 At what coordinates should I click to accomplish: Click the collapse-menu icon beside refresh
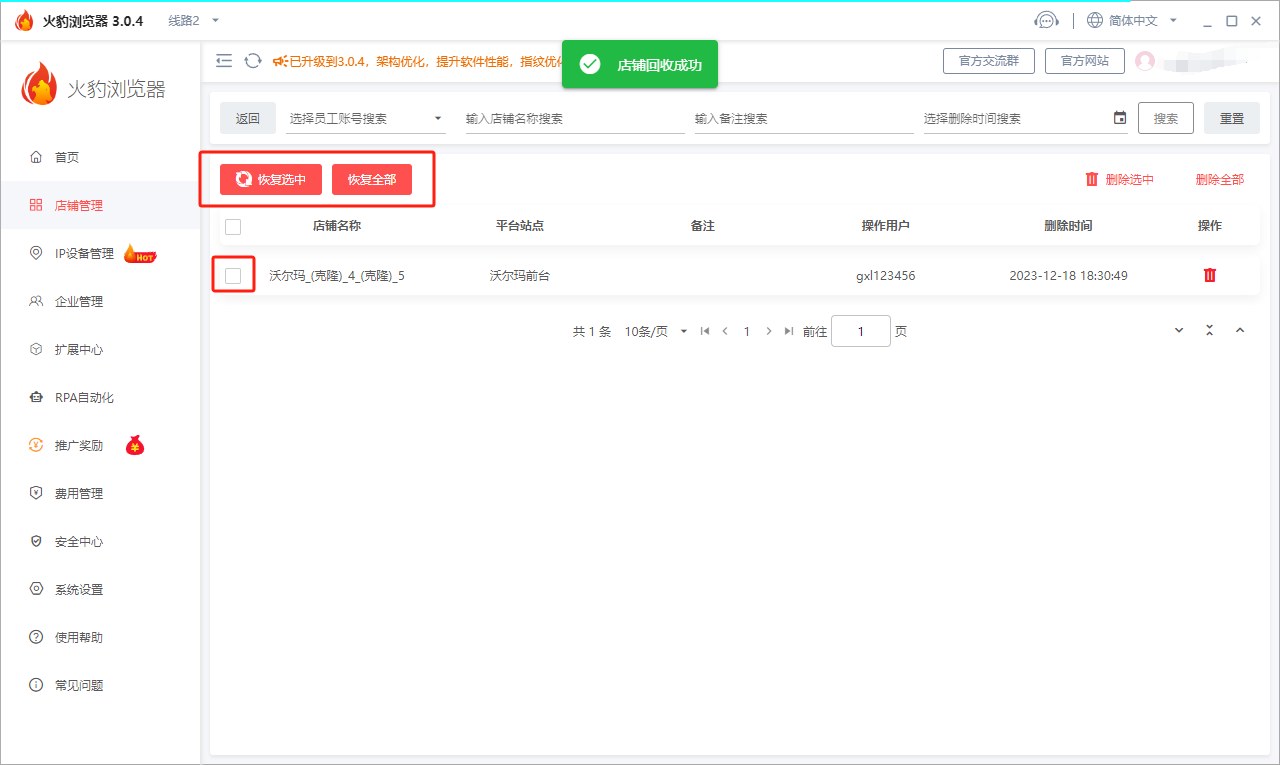tap(224, 61)
